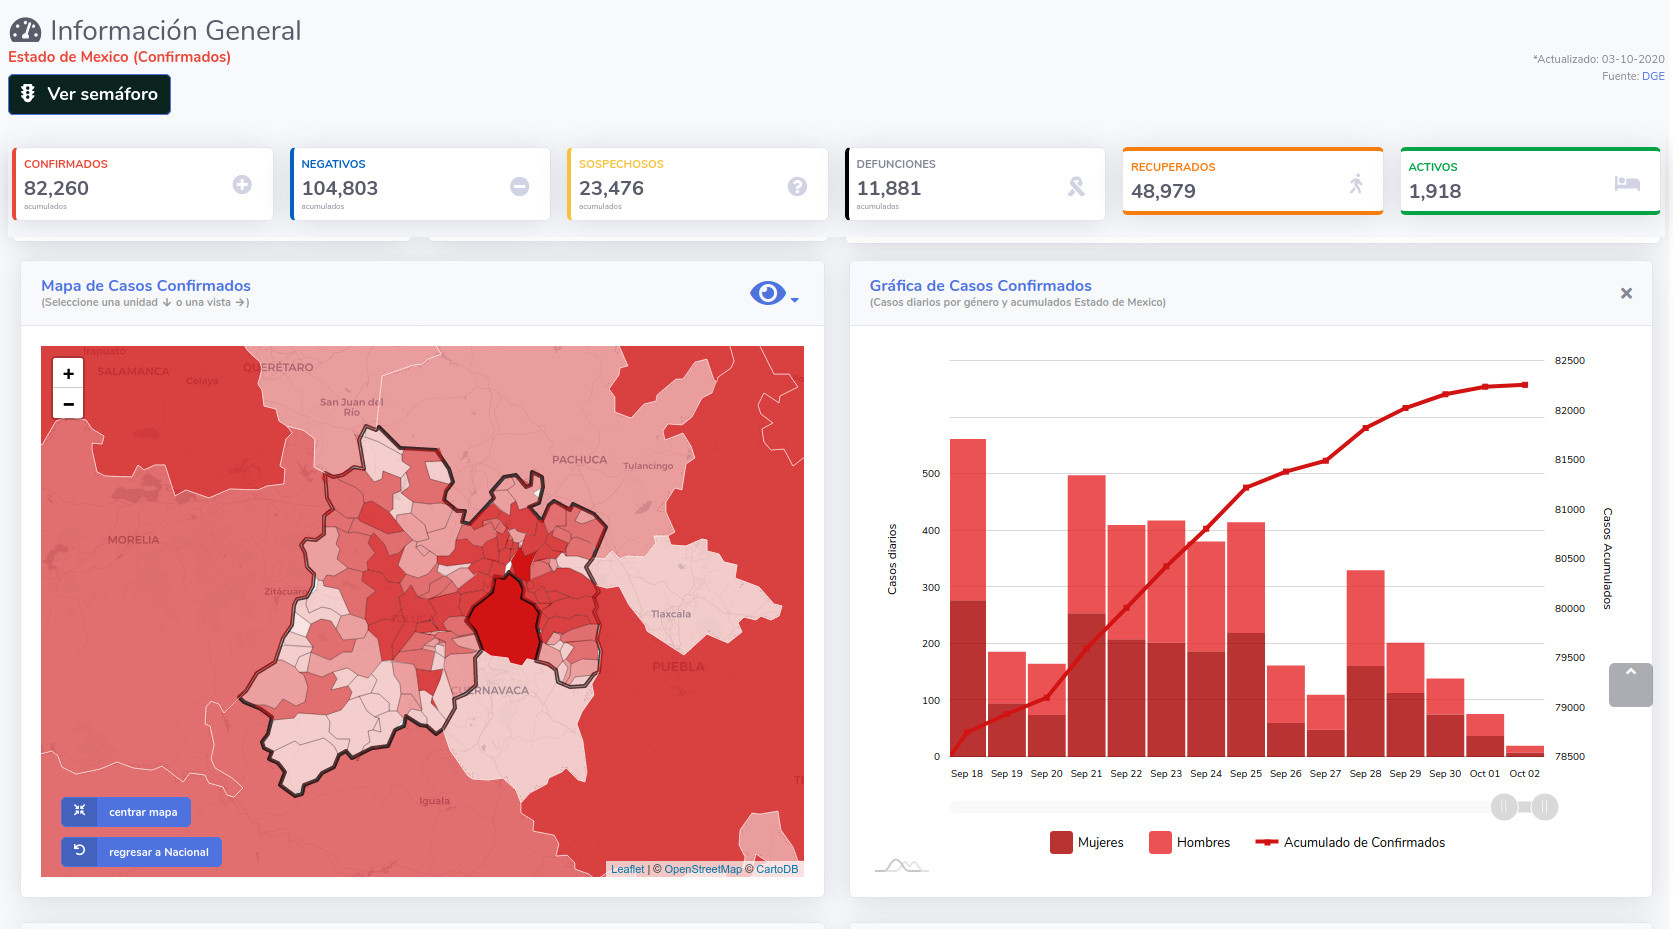Open the CartoDB attribution link
Image resolution: width=1673 pixels, height=929 pixels.
pyautogui.click(x=777, y=869)
